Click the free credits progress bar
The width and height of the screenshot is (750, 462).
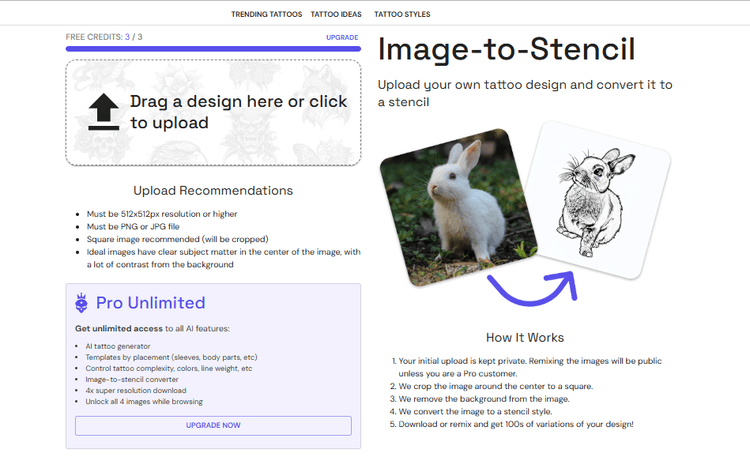pyautogui.click(x=213, y=48)
